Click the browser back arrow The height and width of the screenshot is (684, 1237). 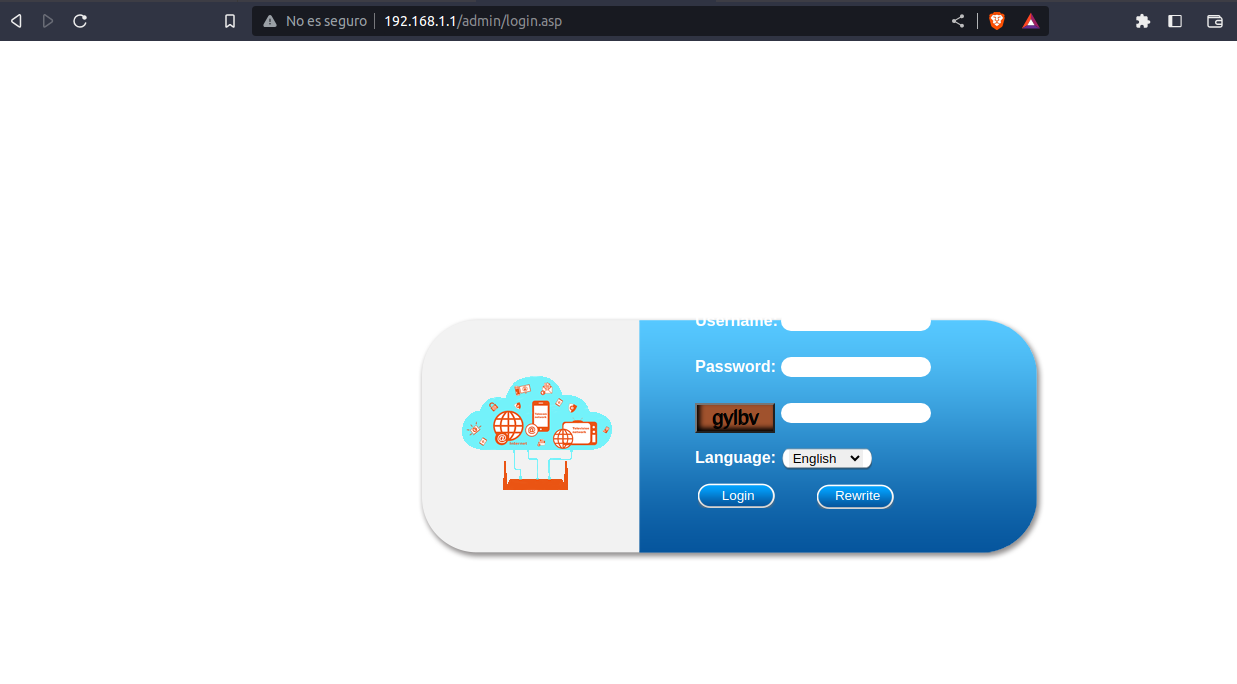pos(16,21)
